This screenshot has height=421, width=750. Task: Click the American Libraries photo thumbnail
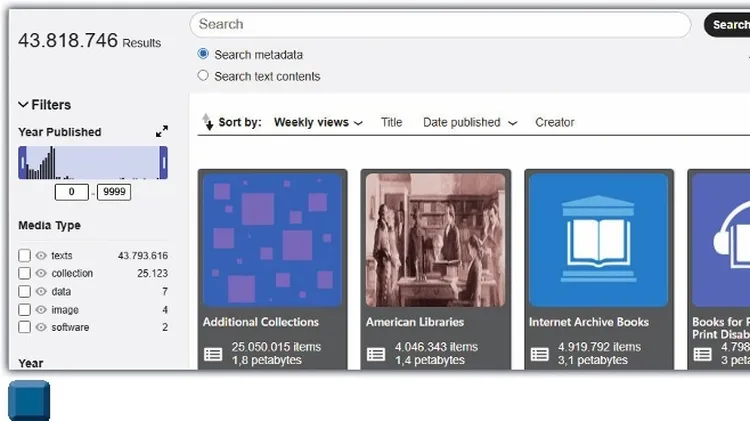(x=435, y=240)
